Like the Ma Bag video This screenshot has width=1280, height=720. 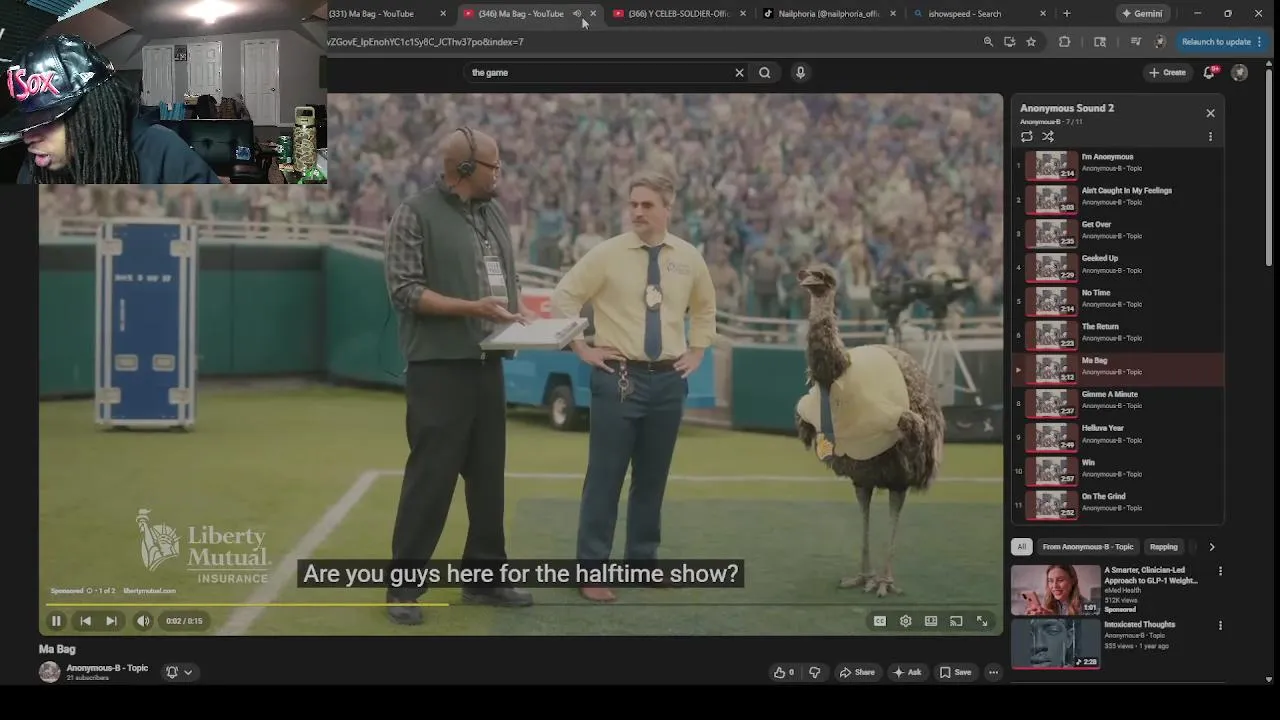[784, 672]
